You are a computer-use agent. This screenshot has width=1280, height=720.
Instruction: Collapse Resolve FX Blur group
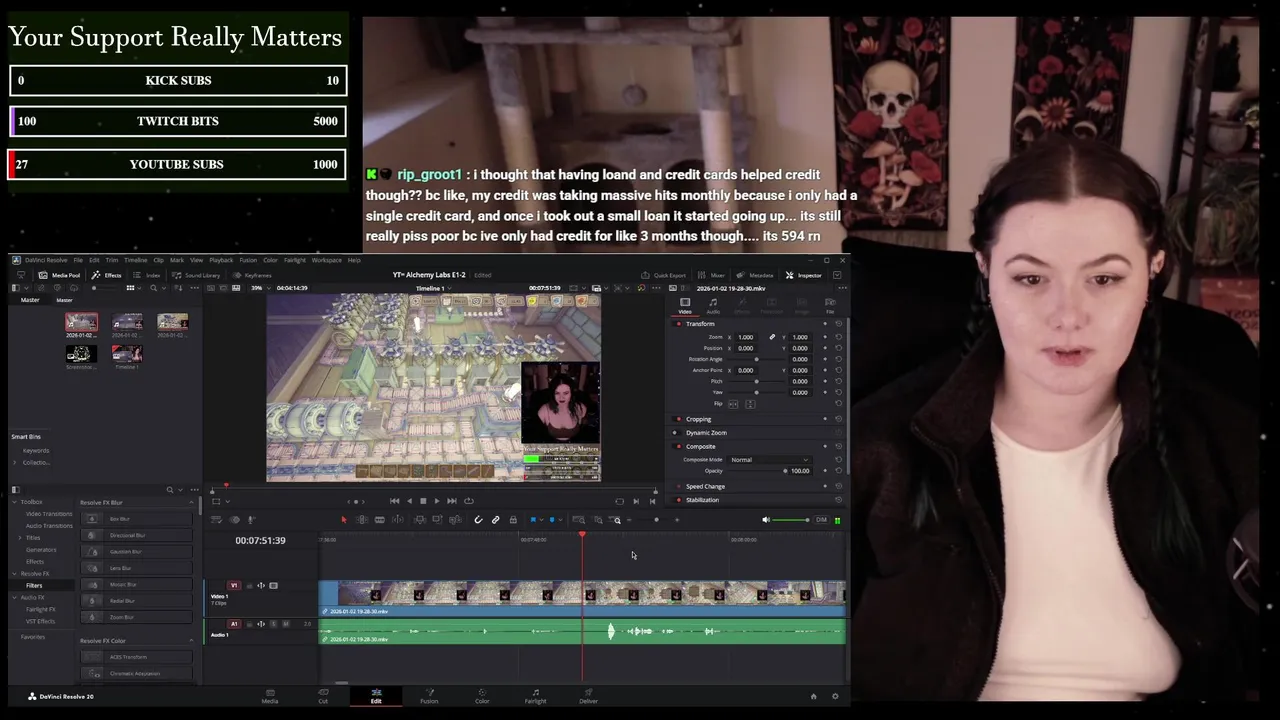(x=191, y=502)
